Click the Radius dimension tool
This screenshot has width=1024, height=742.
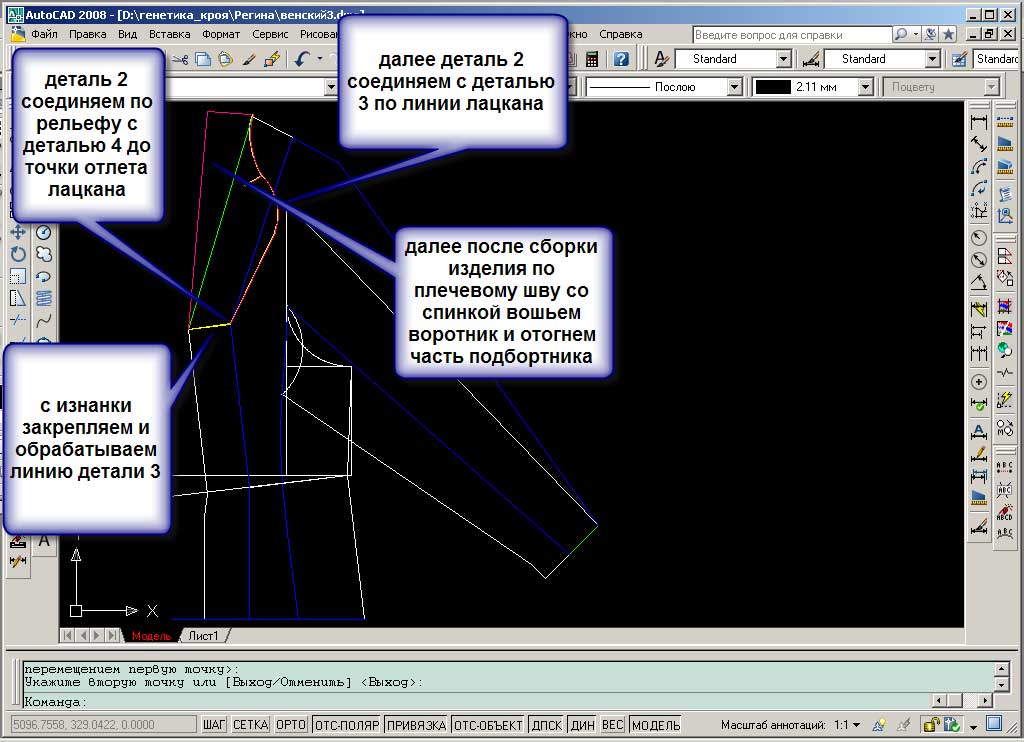979,238
